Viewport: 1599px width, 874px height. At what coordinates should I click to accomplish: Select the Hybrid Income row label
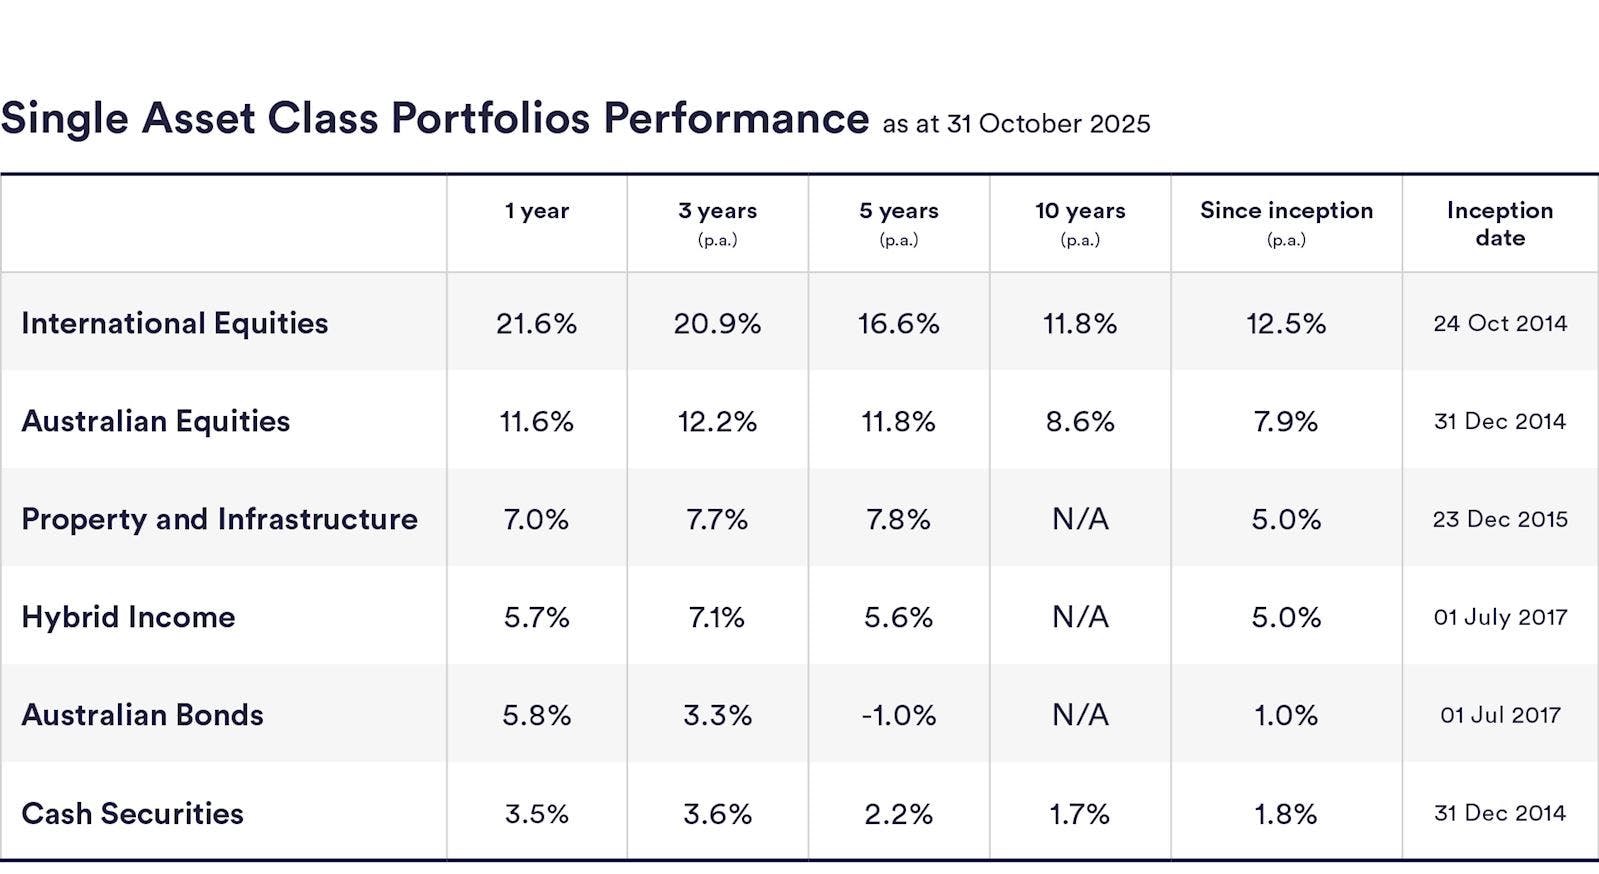(128, 617)
